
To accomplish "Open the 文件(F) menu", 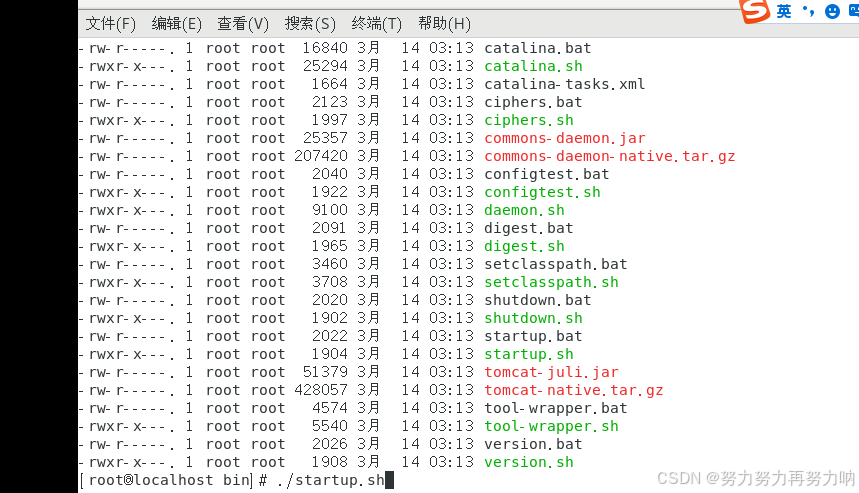I will (111, 24).
